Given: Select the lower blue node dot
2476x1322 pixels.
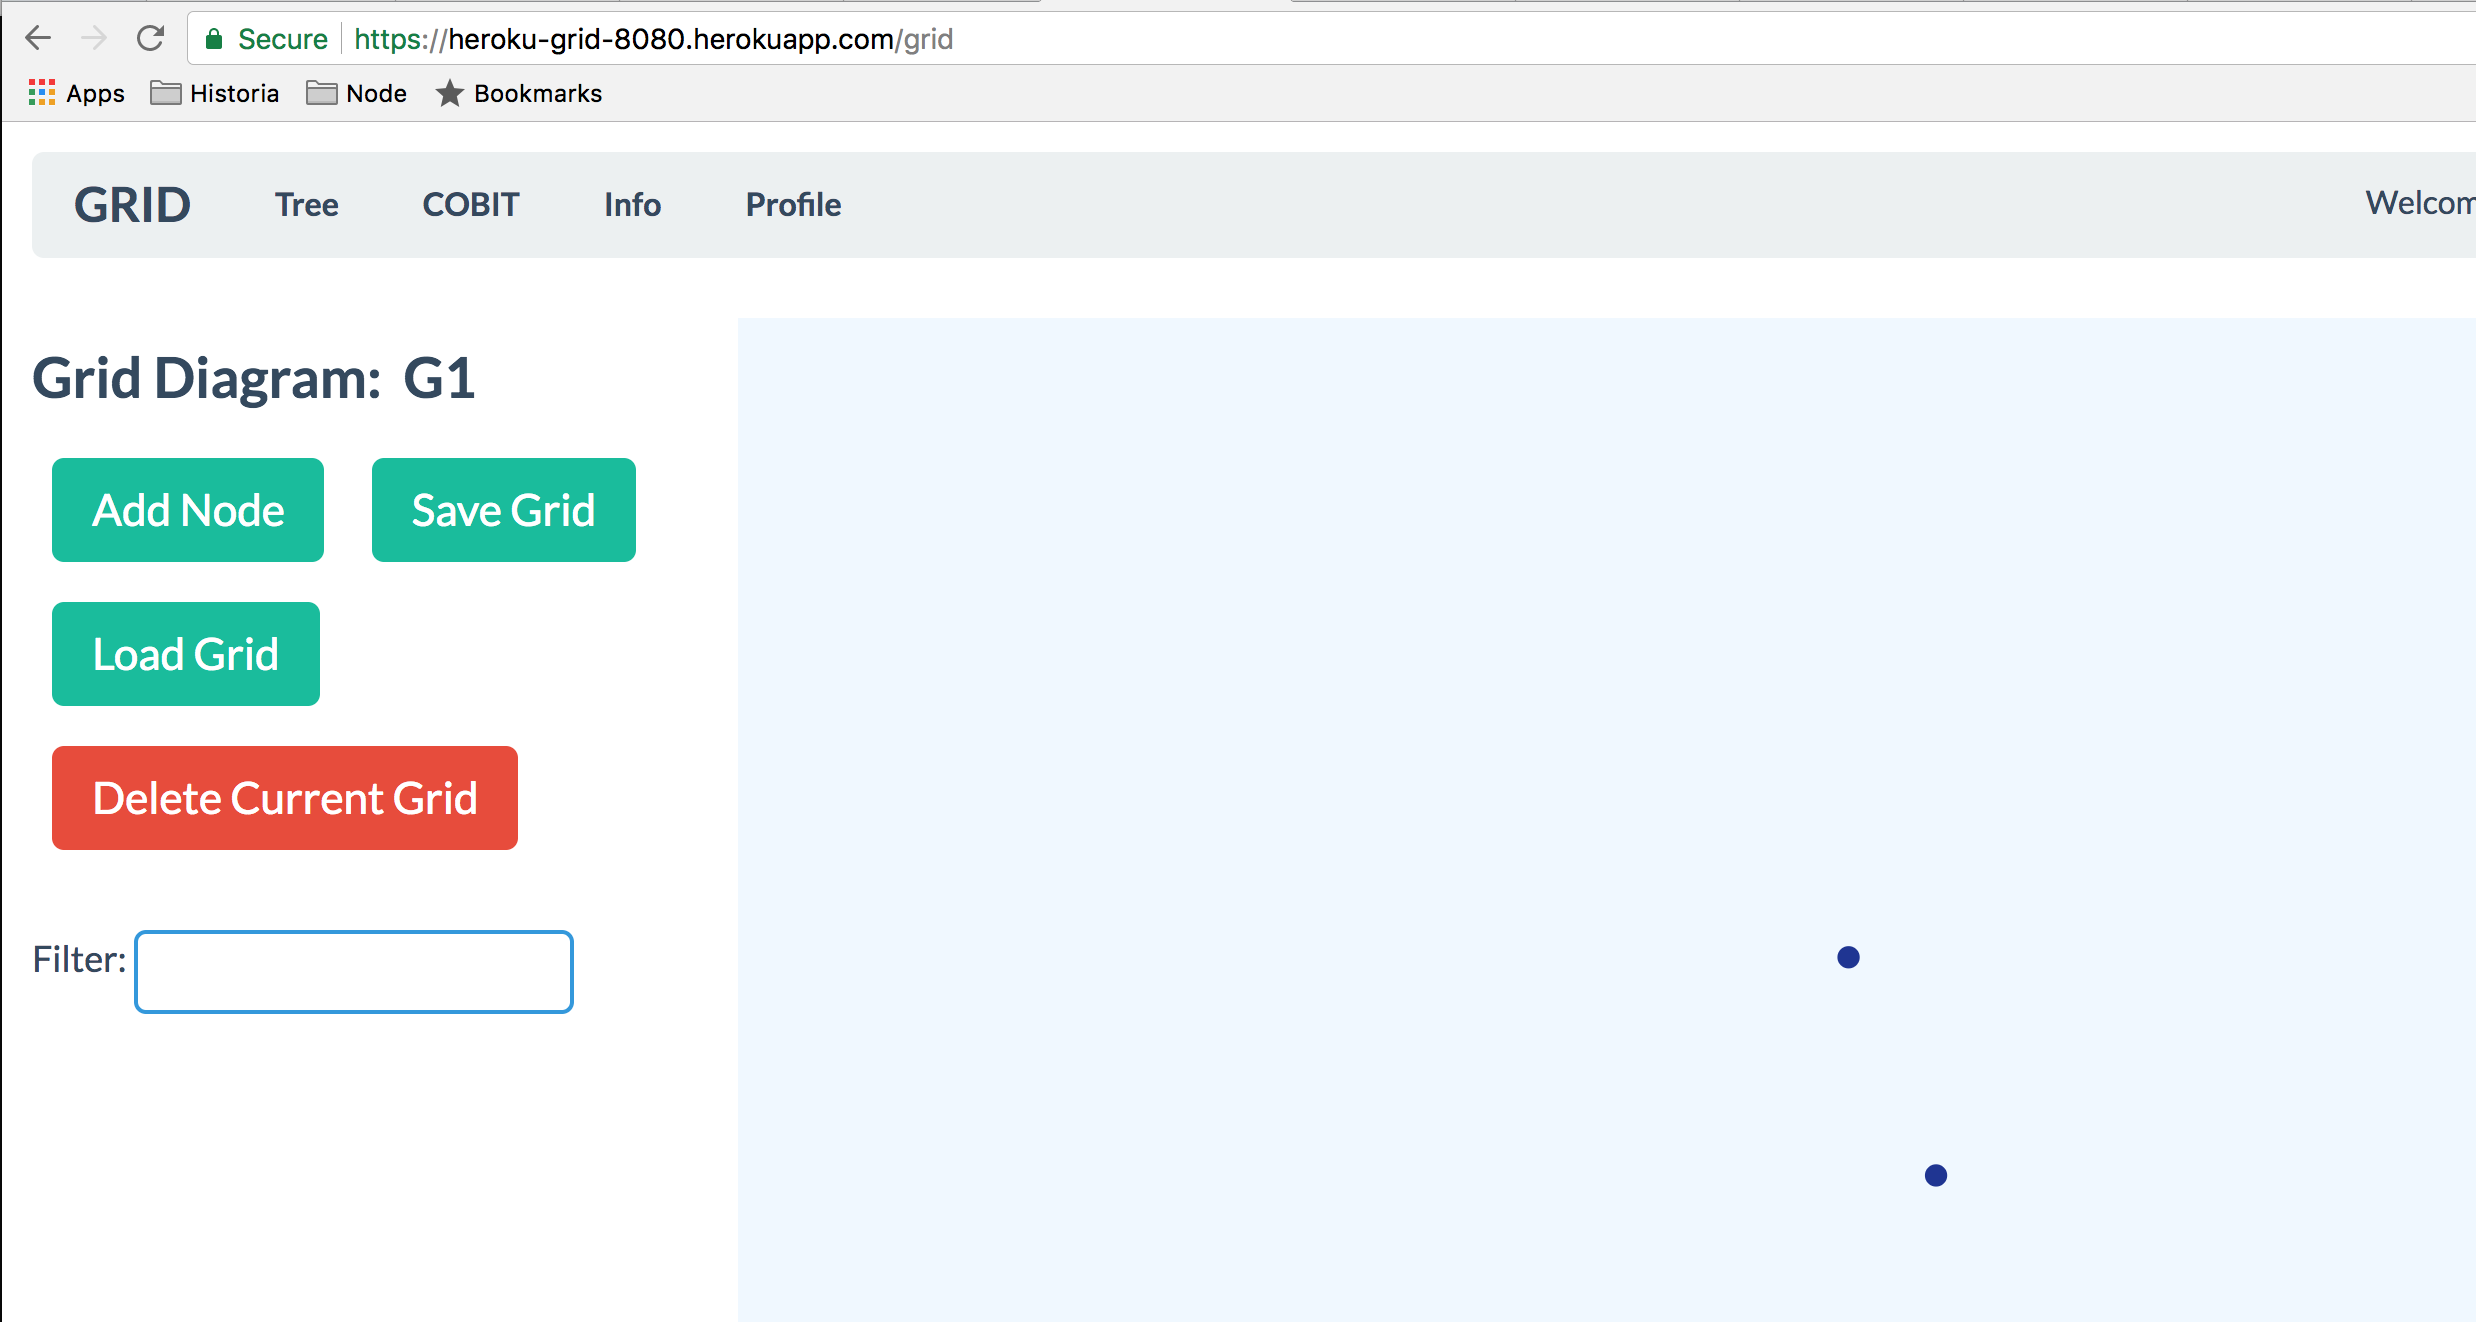Looking at the screenshot, I should tap(1936, 1176).
